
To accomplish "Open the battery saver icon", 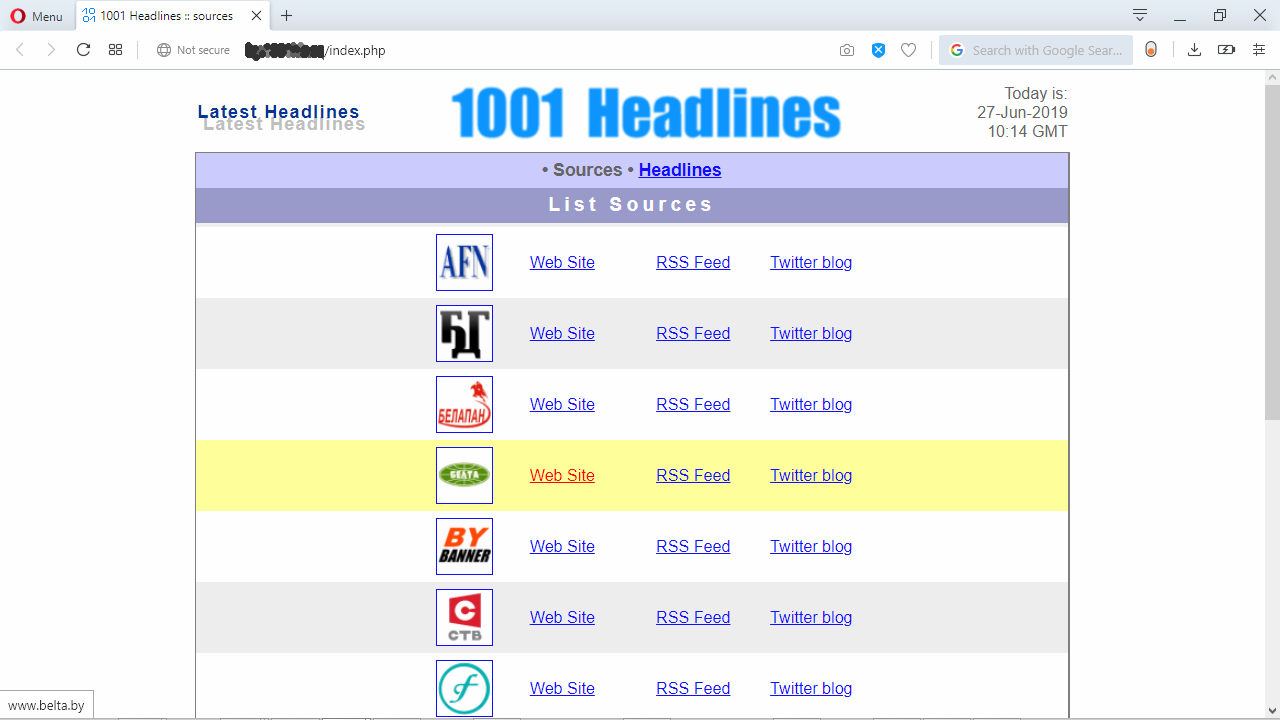I will click(1226, 50).
